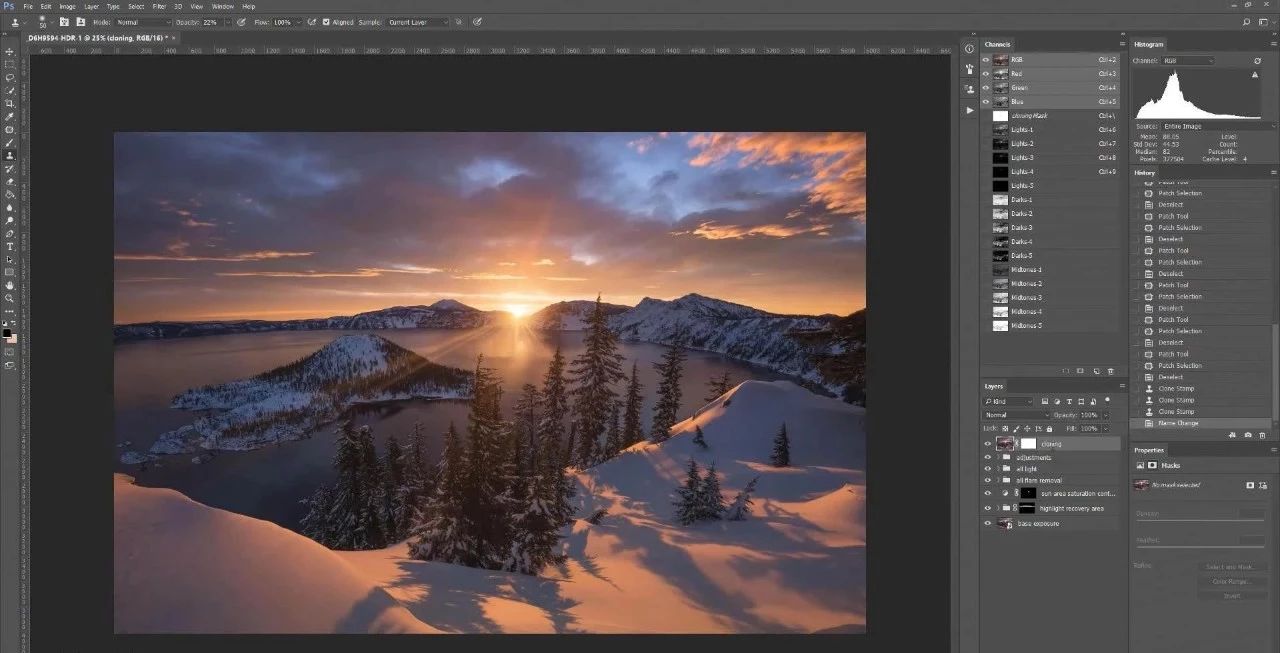Select the Darks-3 channel thumbnail
Image resolution: width=1280 pixels, height=653 pixels.
point(1000,228)
